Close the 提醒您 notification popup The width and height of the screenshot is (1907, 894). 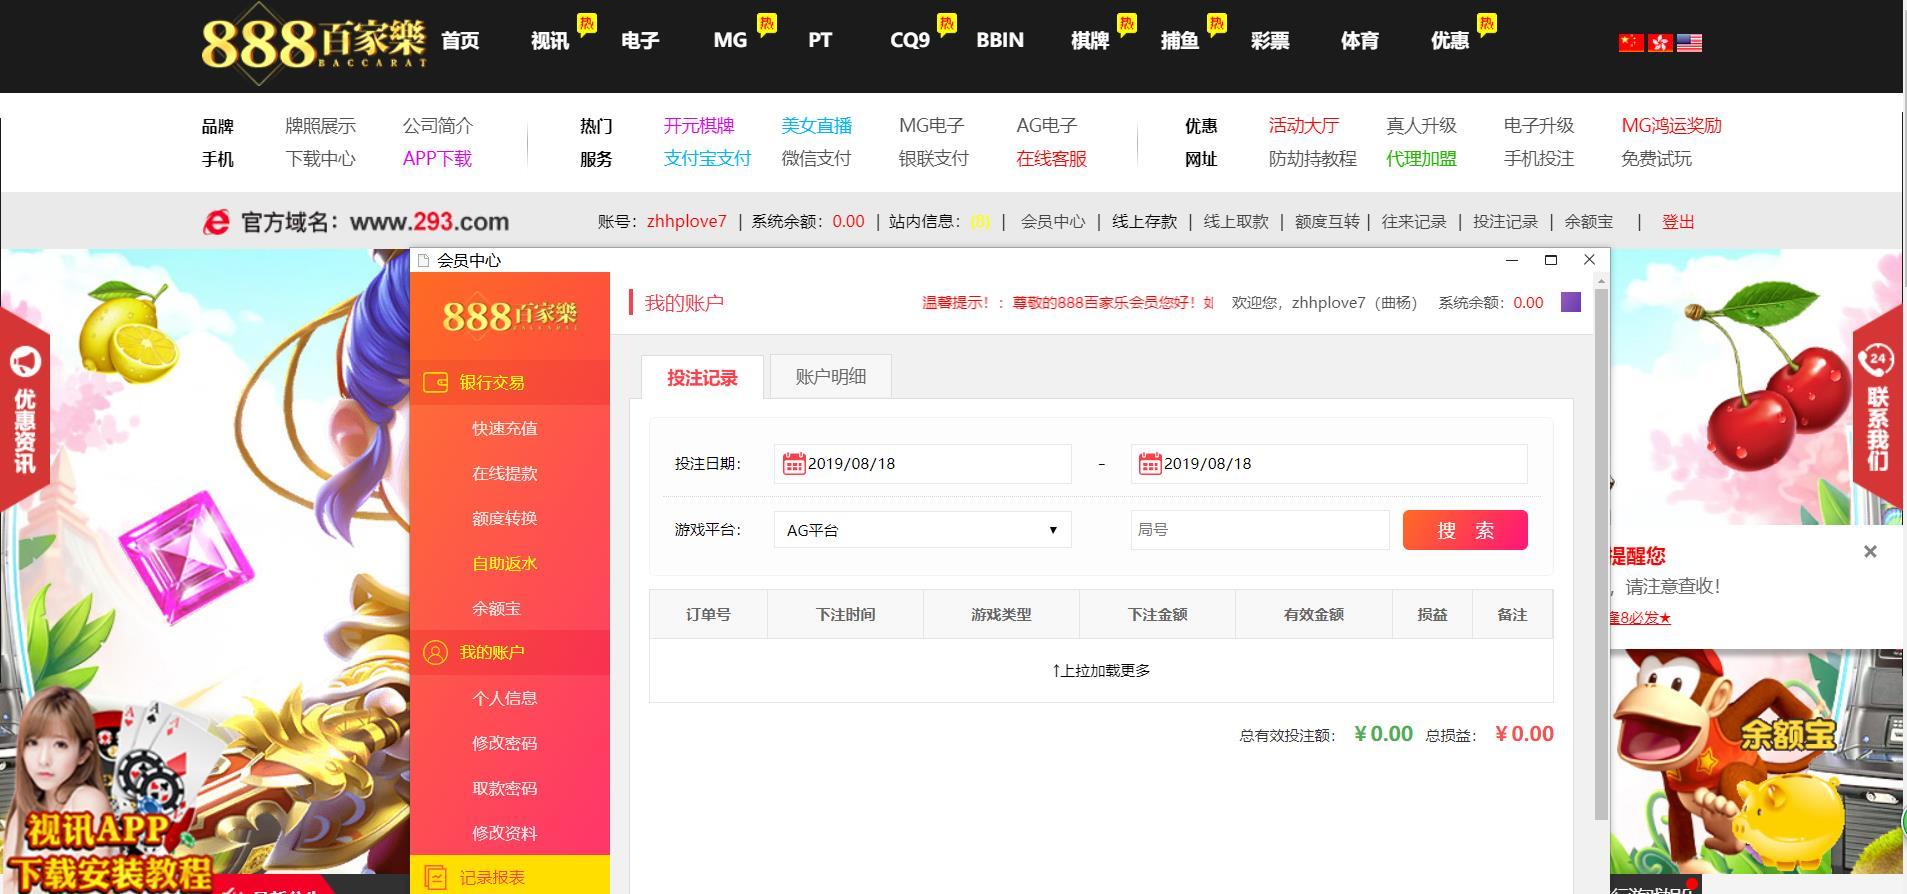coord(1870,551)
